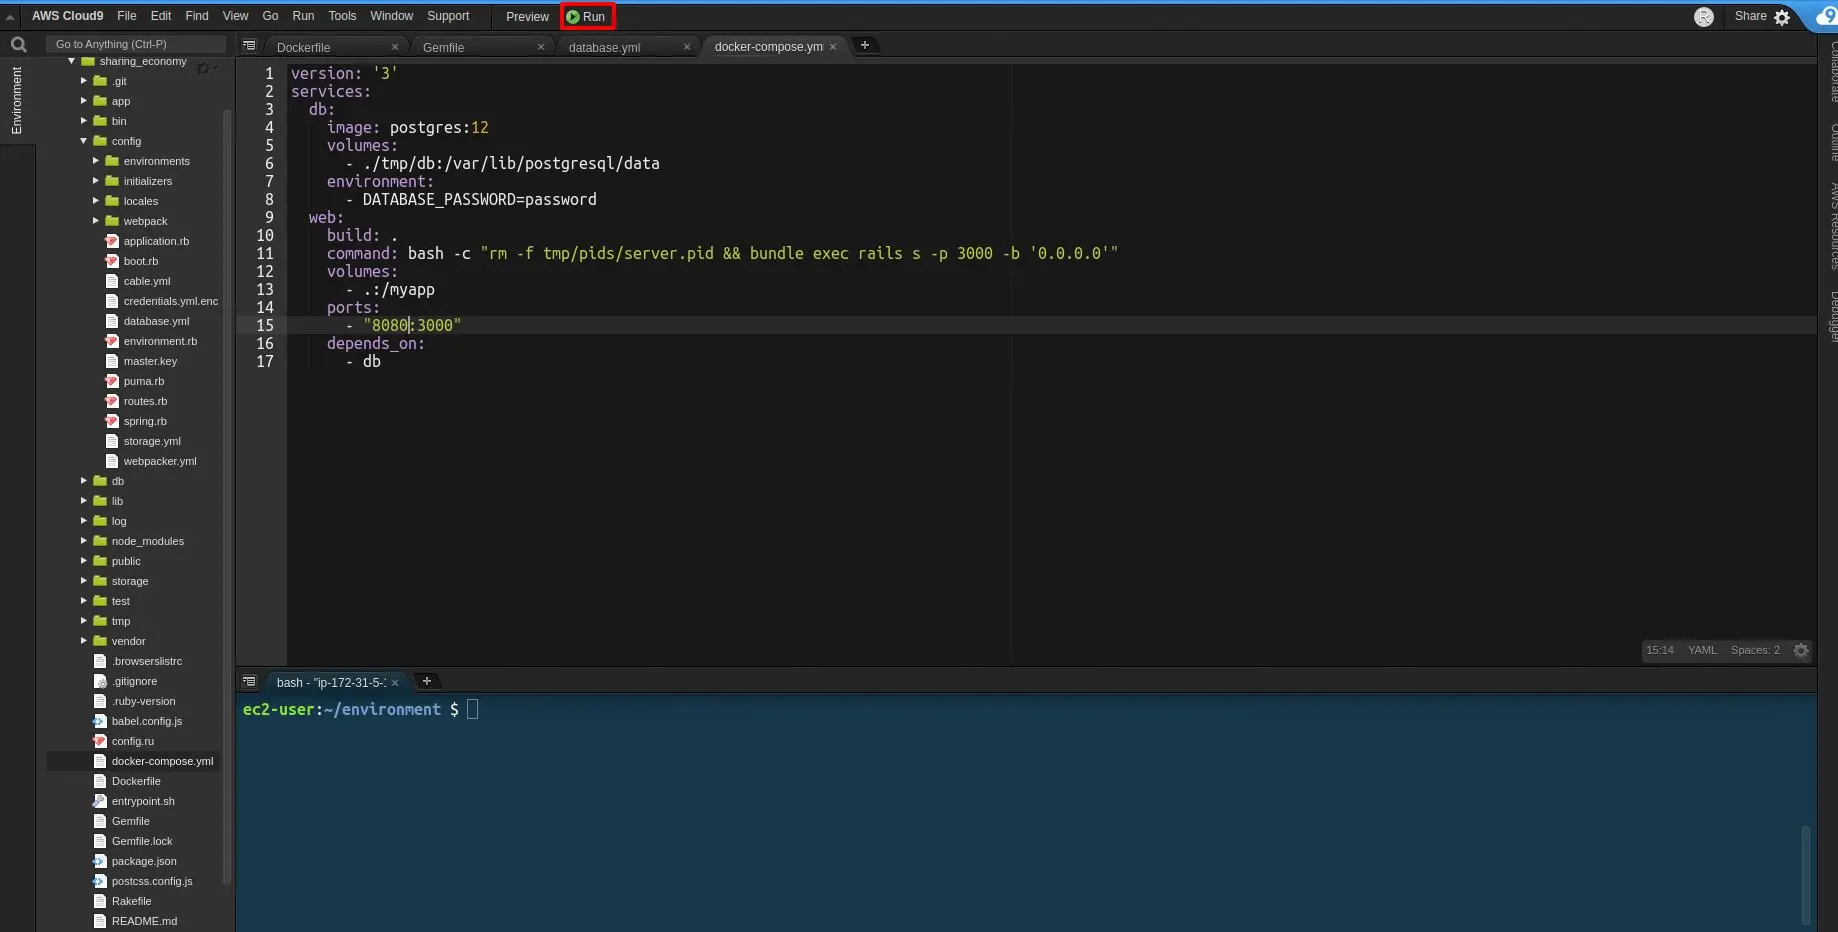Image resolution: width=1838 pixels, height=932 pixels.
Task: Close the Dockerfile tab
Action: tap(395, 47)
